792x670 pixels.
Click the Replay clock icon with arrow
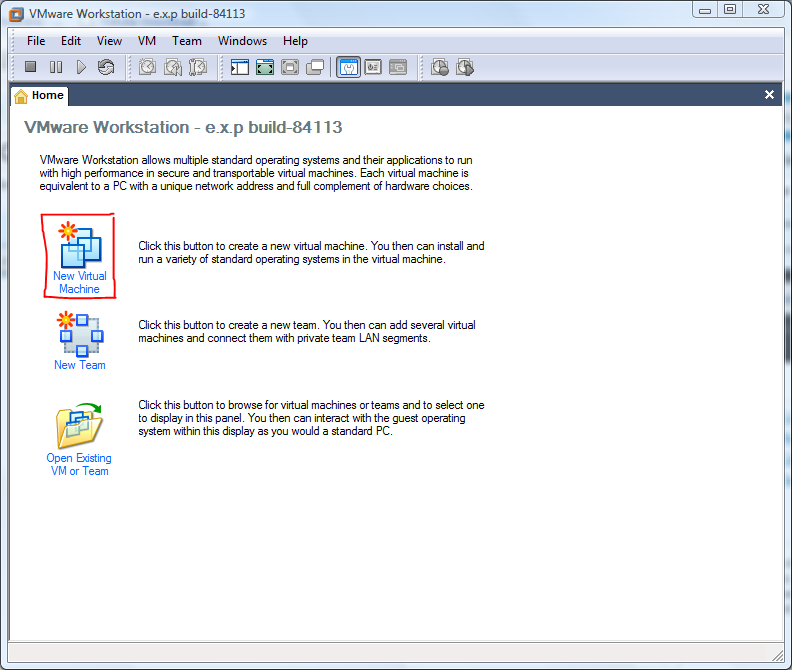(x=465, y=67)
